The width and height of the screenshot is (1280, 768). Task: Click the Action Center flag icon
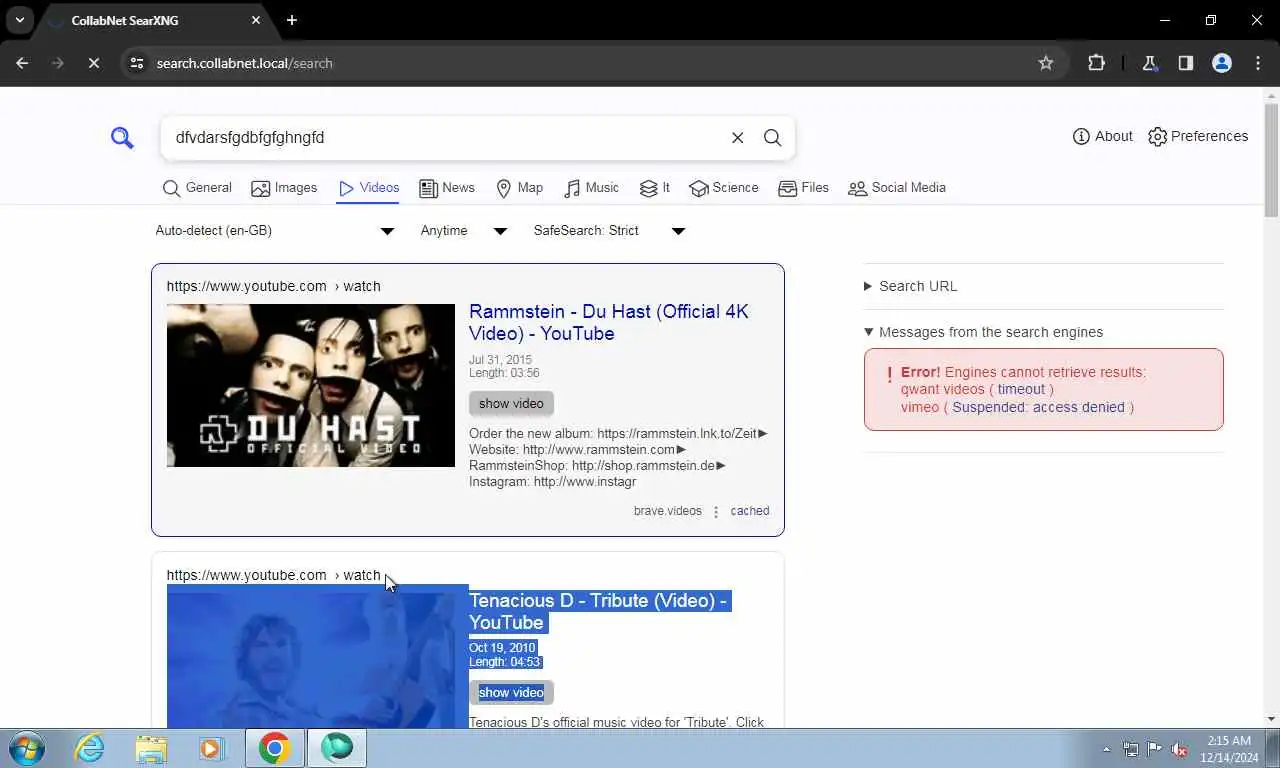(x=1154, y=749)
